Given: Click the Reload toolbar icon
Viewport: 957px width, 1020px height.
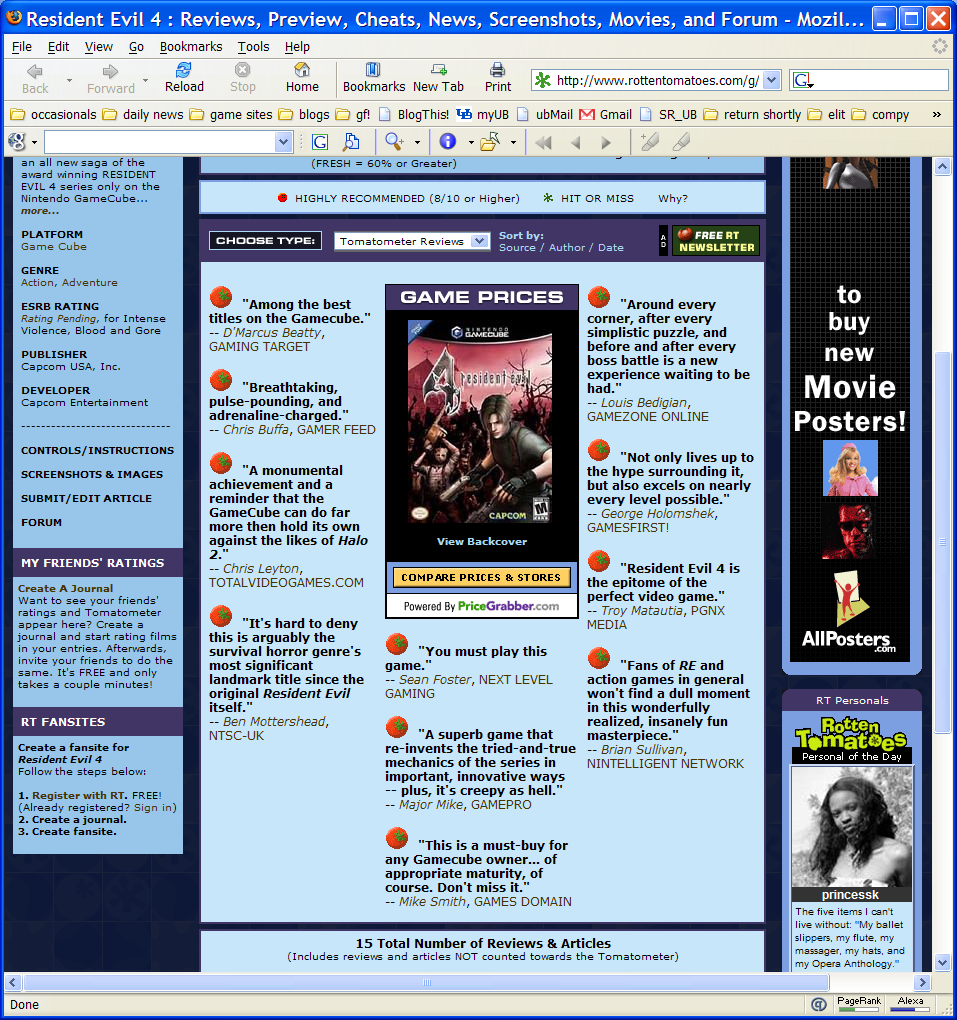Looking at the screenshot, I should click(x=183, y=77).
